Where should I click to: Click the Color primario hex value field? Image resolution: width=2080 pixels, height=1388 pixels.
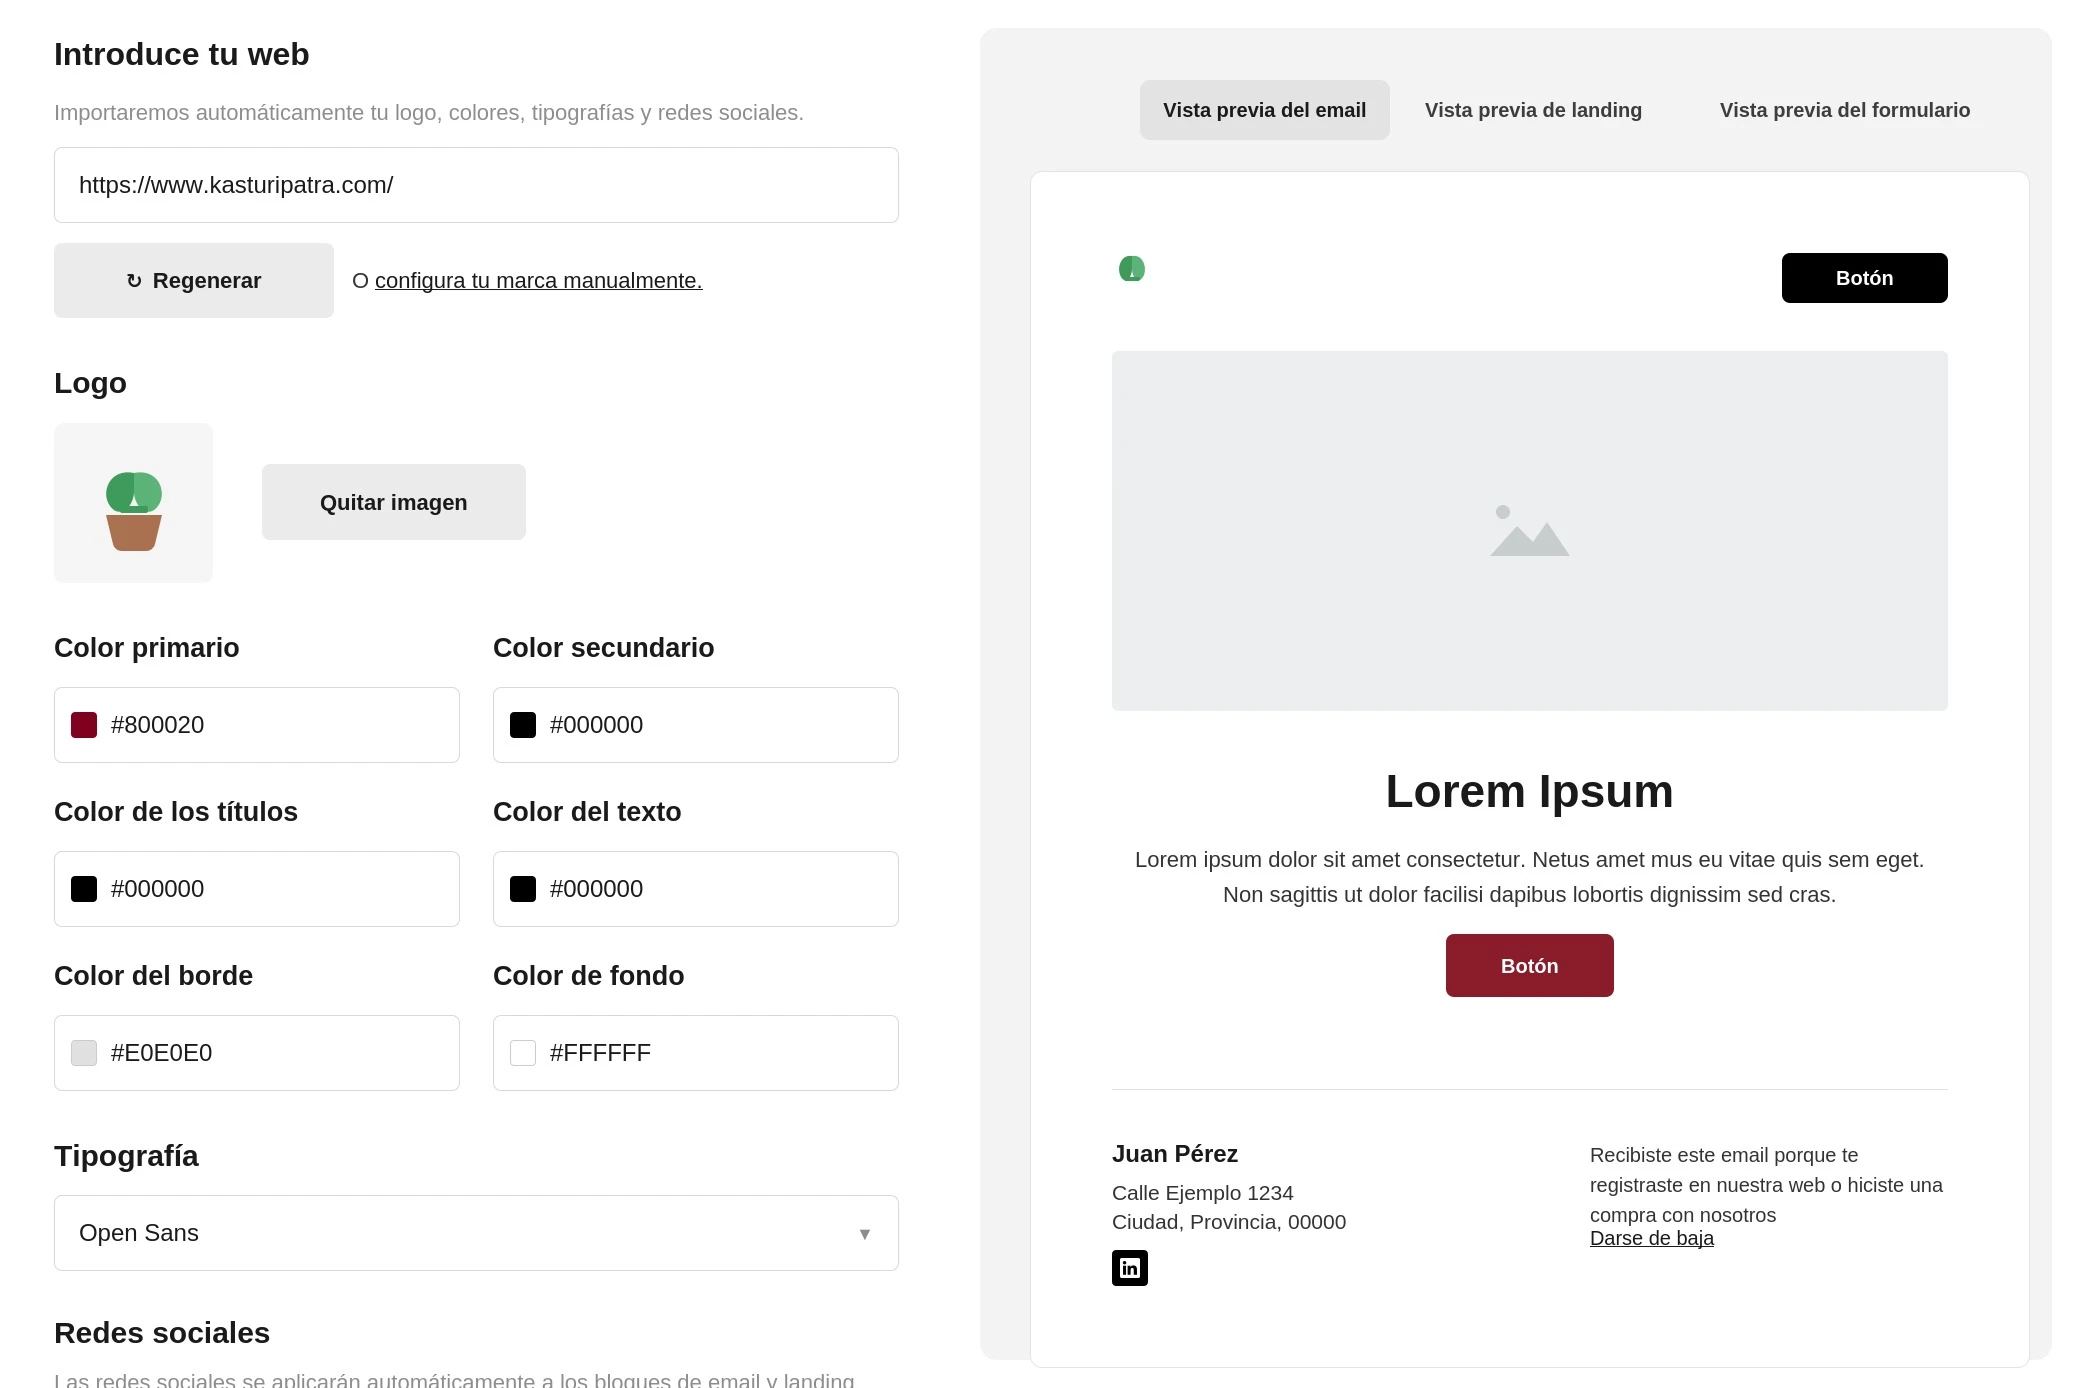pyautogui.click(x=257, y=725)
